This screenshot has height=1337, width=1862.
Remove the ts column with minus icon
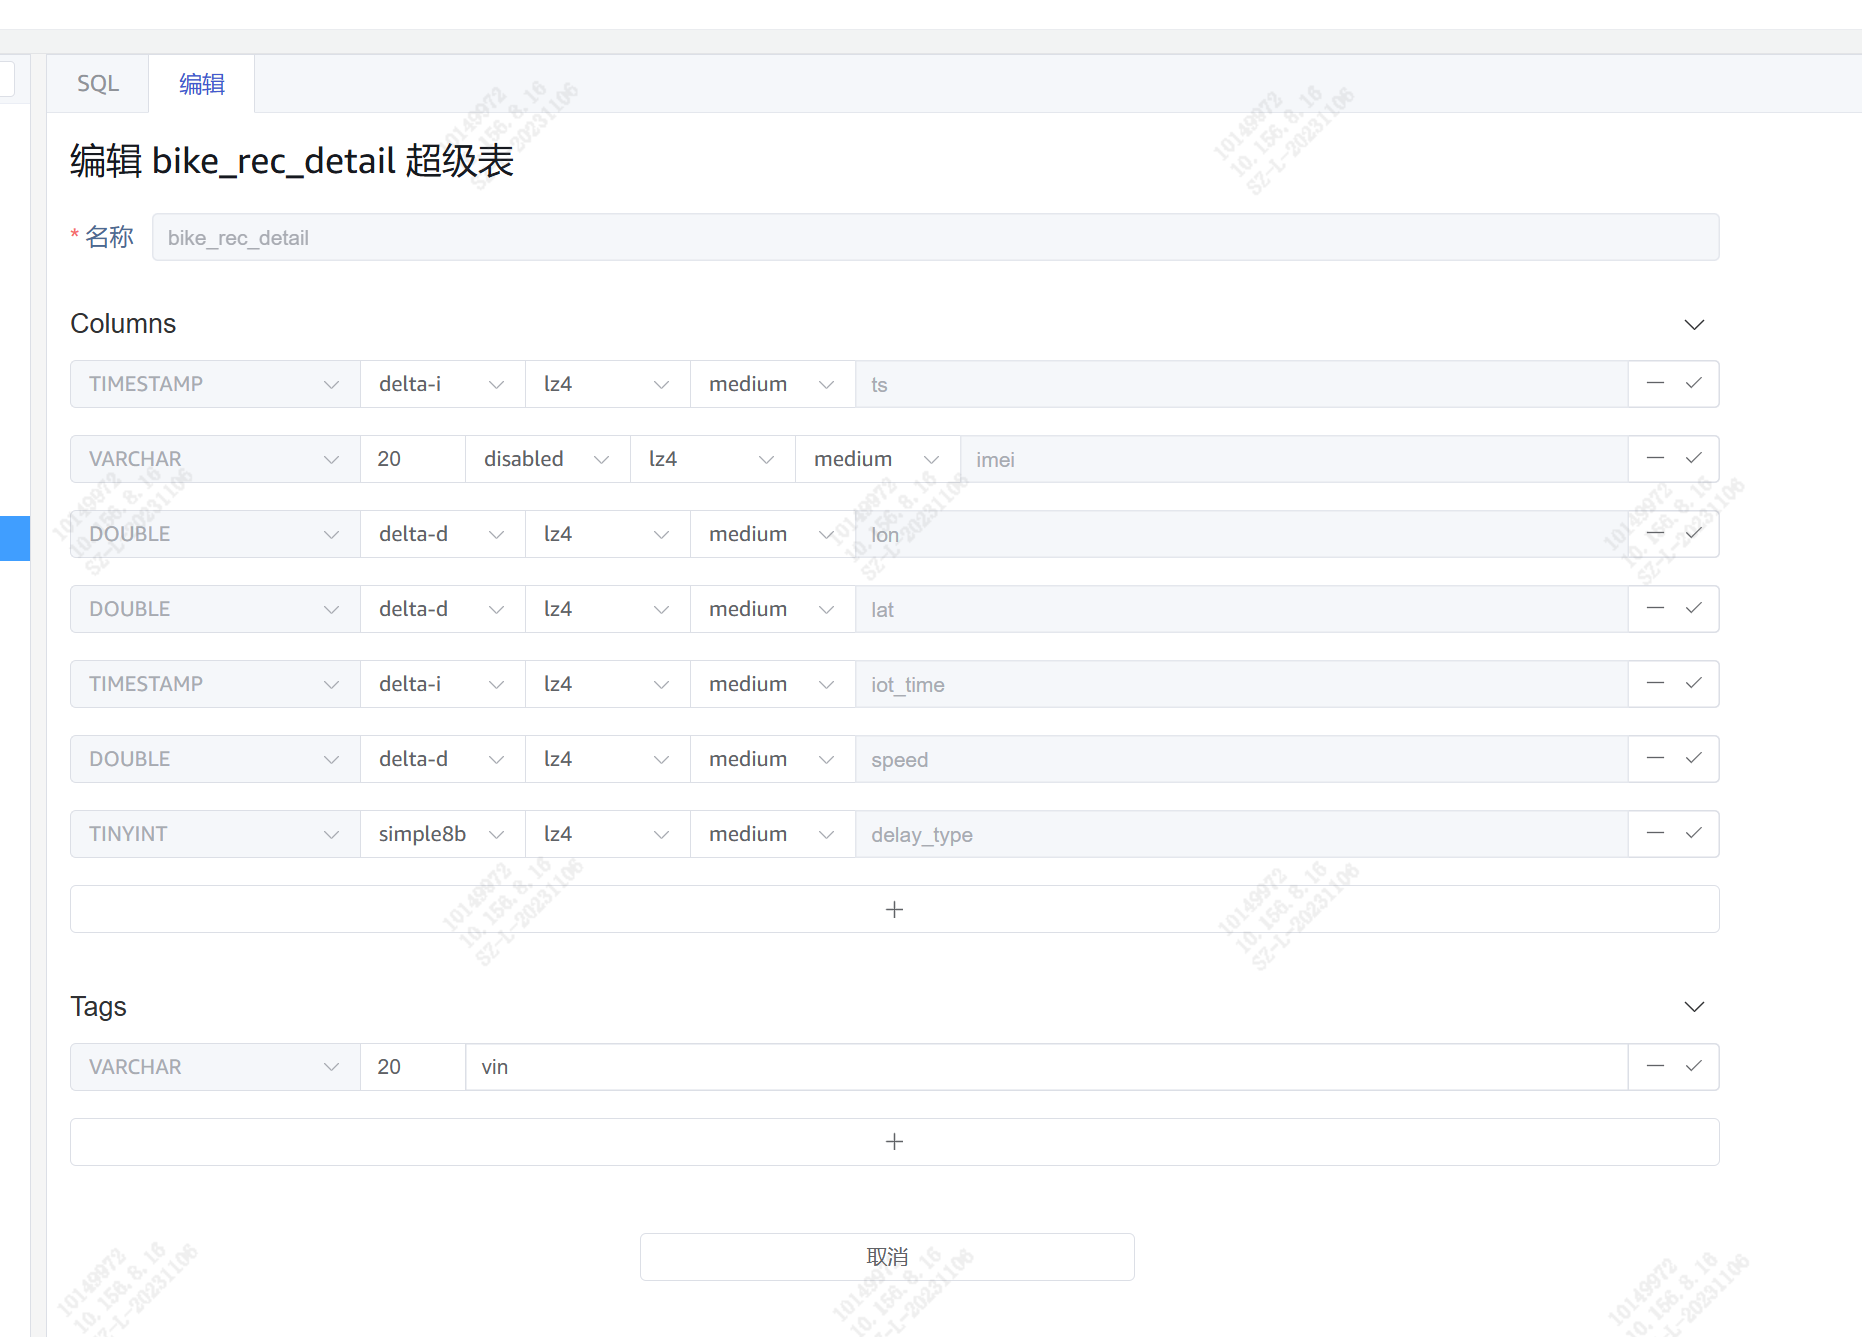tap(1655, 384)
